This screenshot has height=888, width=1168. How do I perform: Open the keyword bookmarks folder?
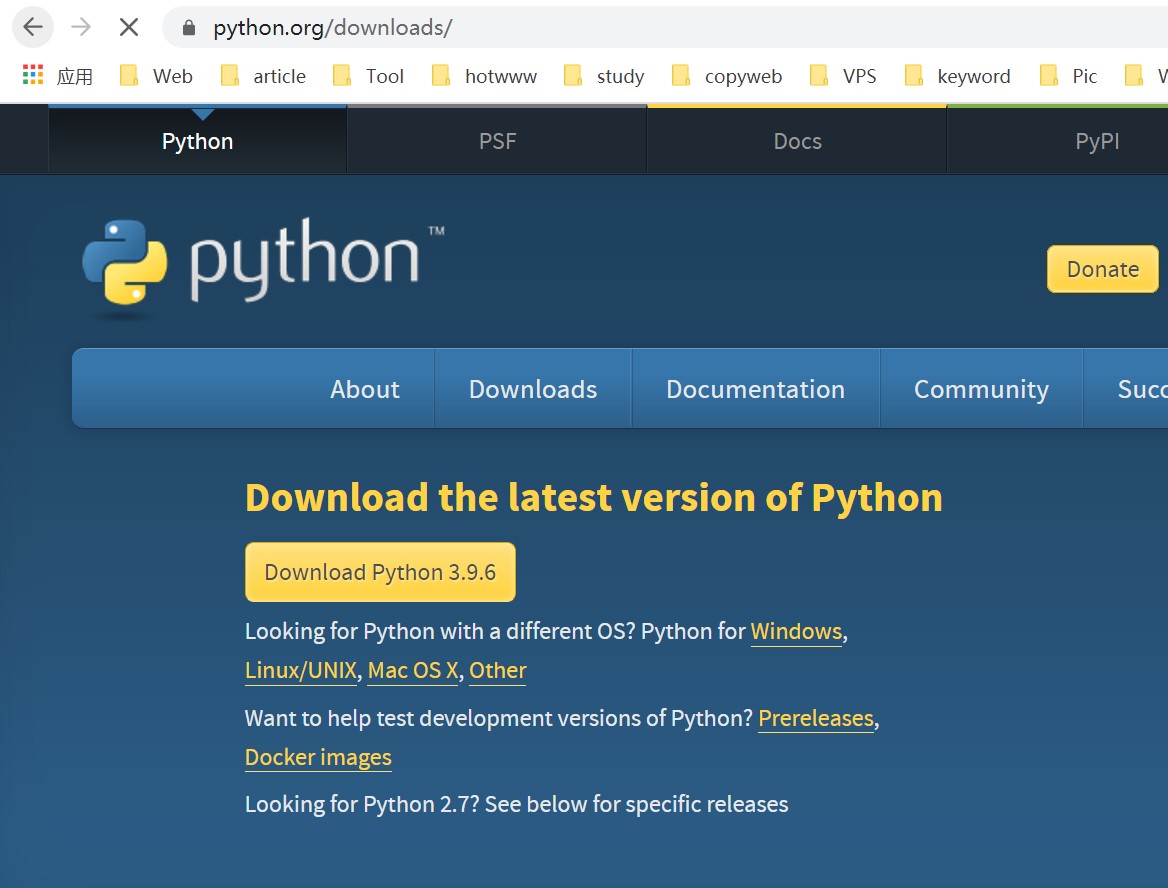click(x=957, y=76)
